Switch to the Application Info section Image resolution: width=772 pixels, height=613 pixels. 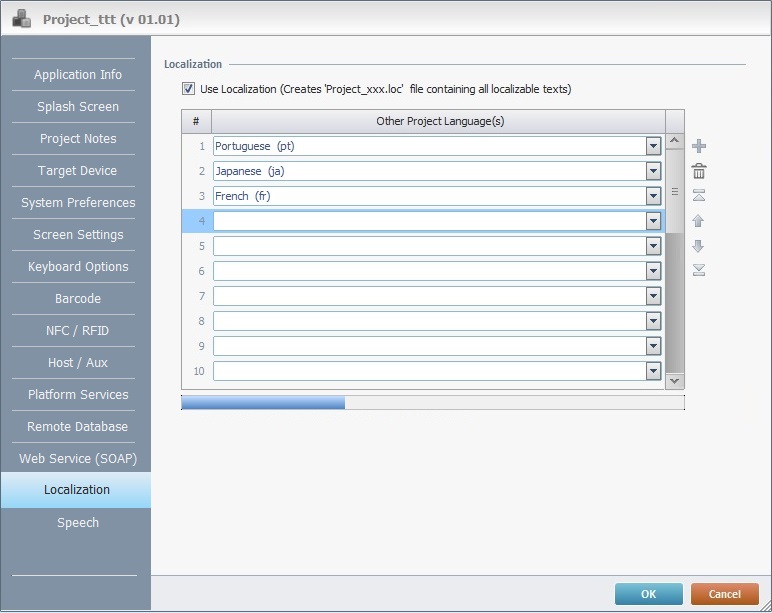tap(77, 75)
